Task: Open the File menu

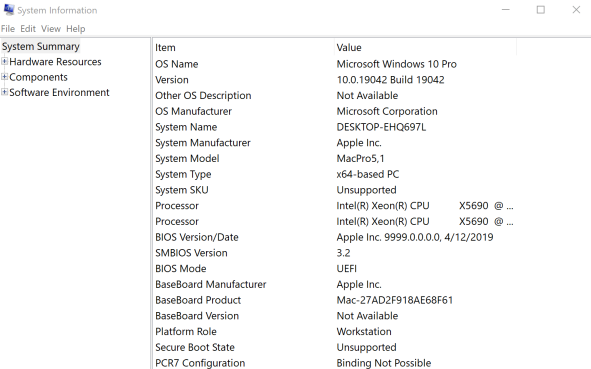Action: tap(8, 29)
